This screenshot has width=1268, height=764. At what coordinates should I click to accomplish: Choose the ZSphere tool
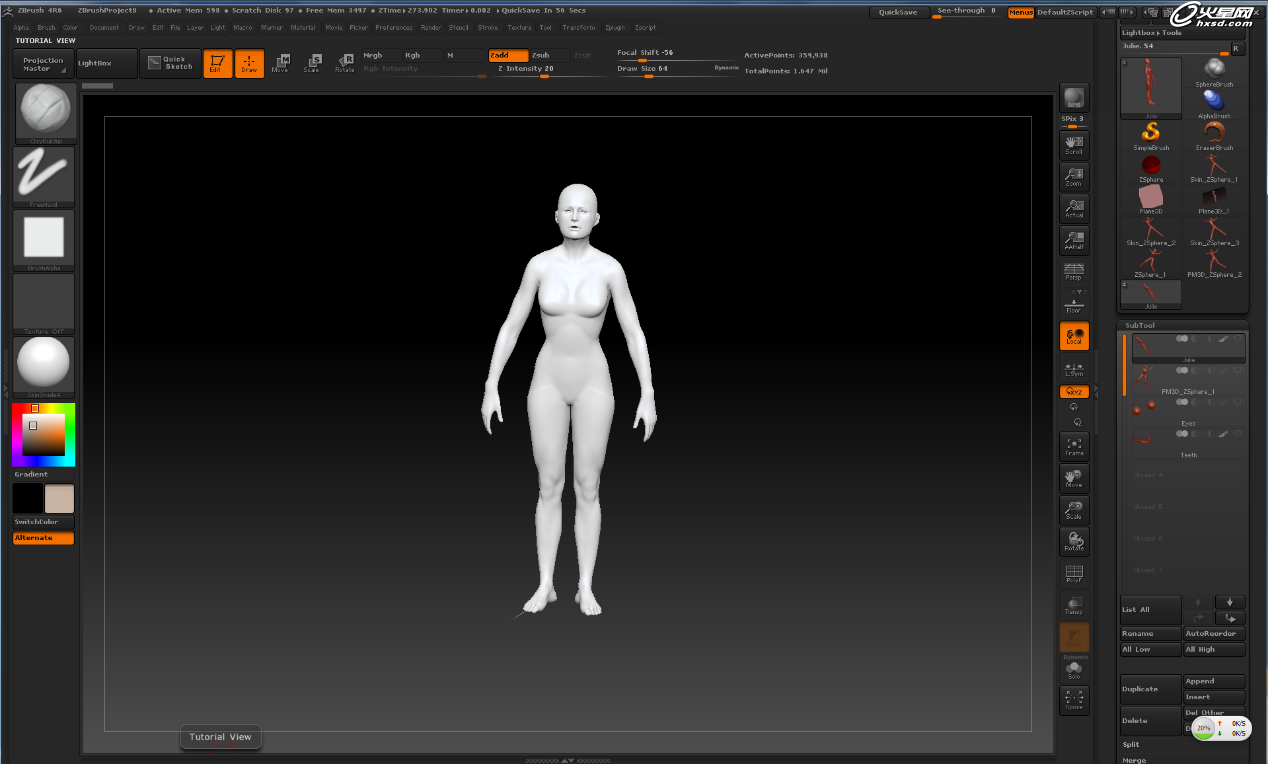[x=1151, y=168]
